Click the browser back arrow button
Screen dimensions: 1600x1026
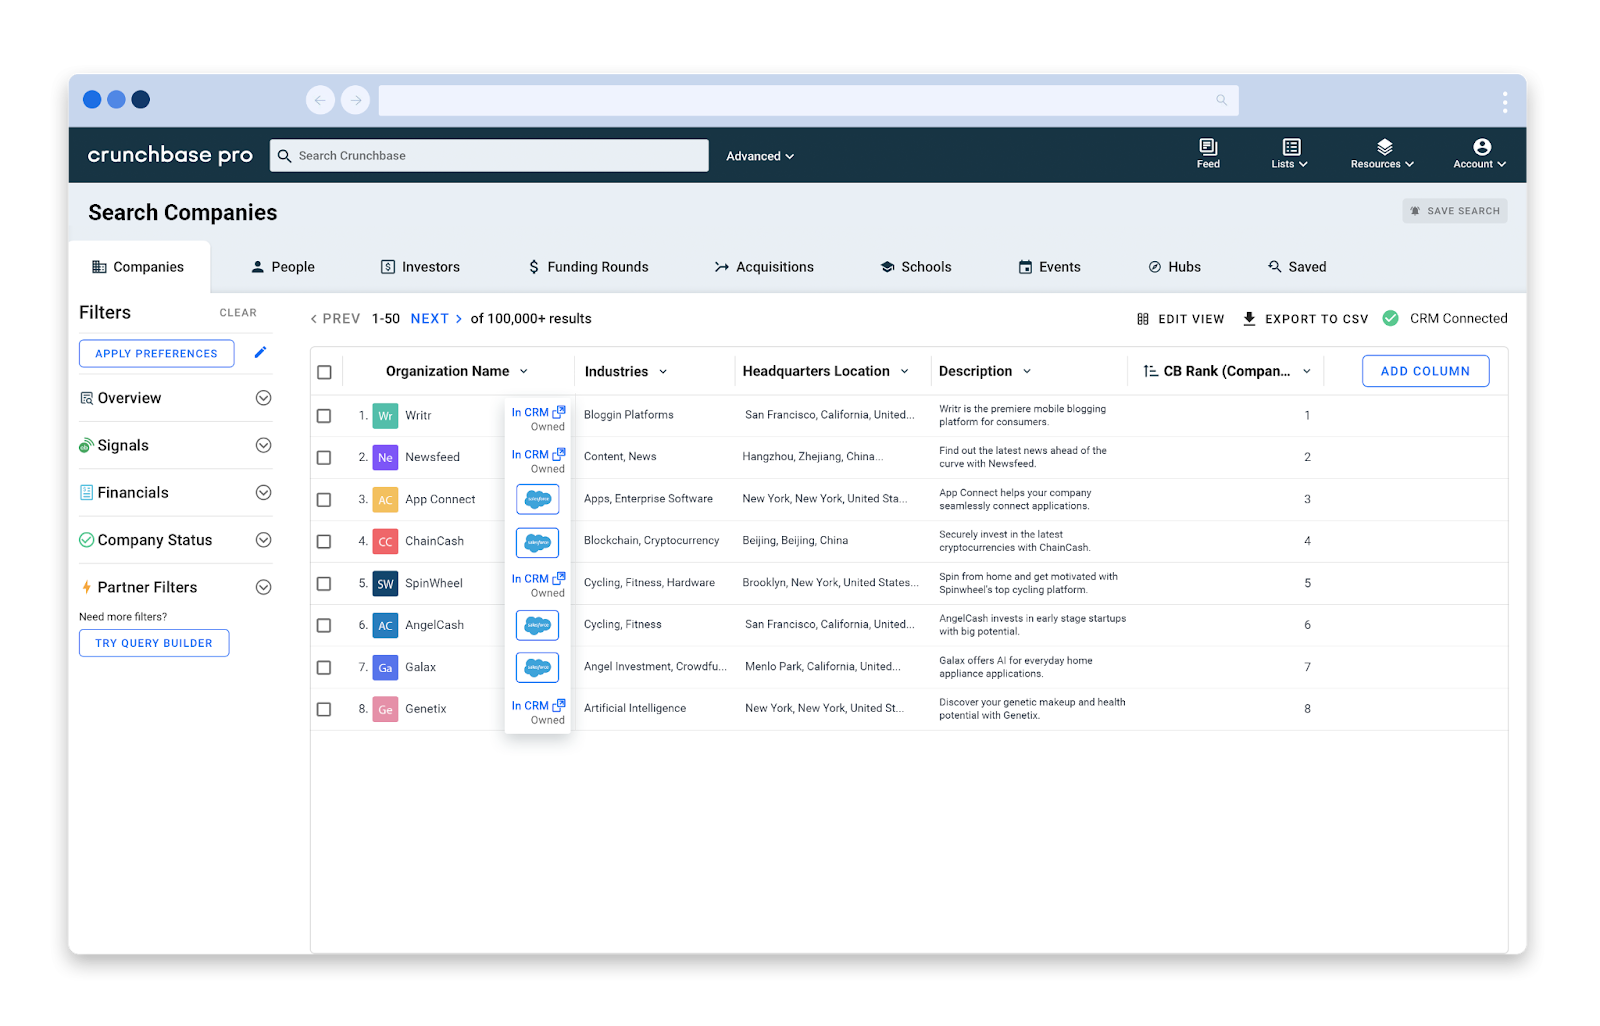click(320, 100)
